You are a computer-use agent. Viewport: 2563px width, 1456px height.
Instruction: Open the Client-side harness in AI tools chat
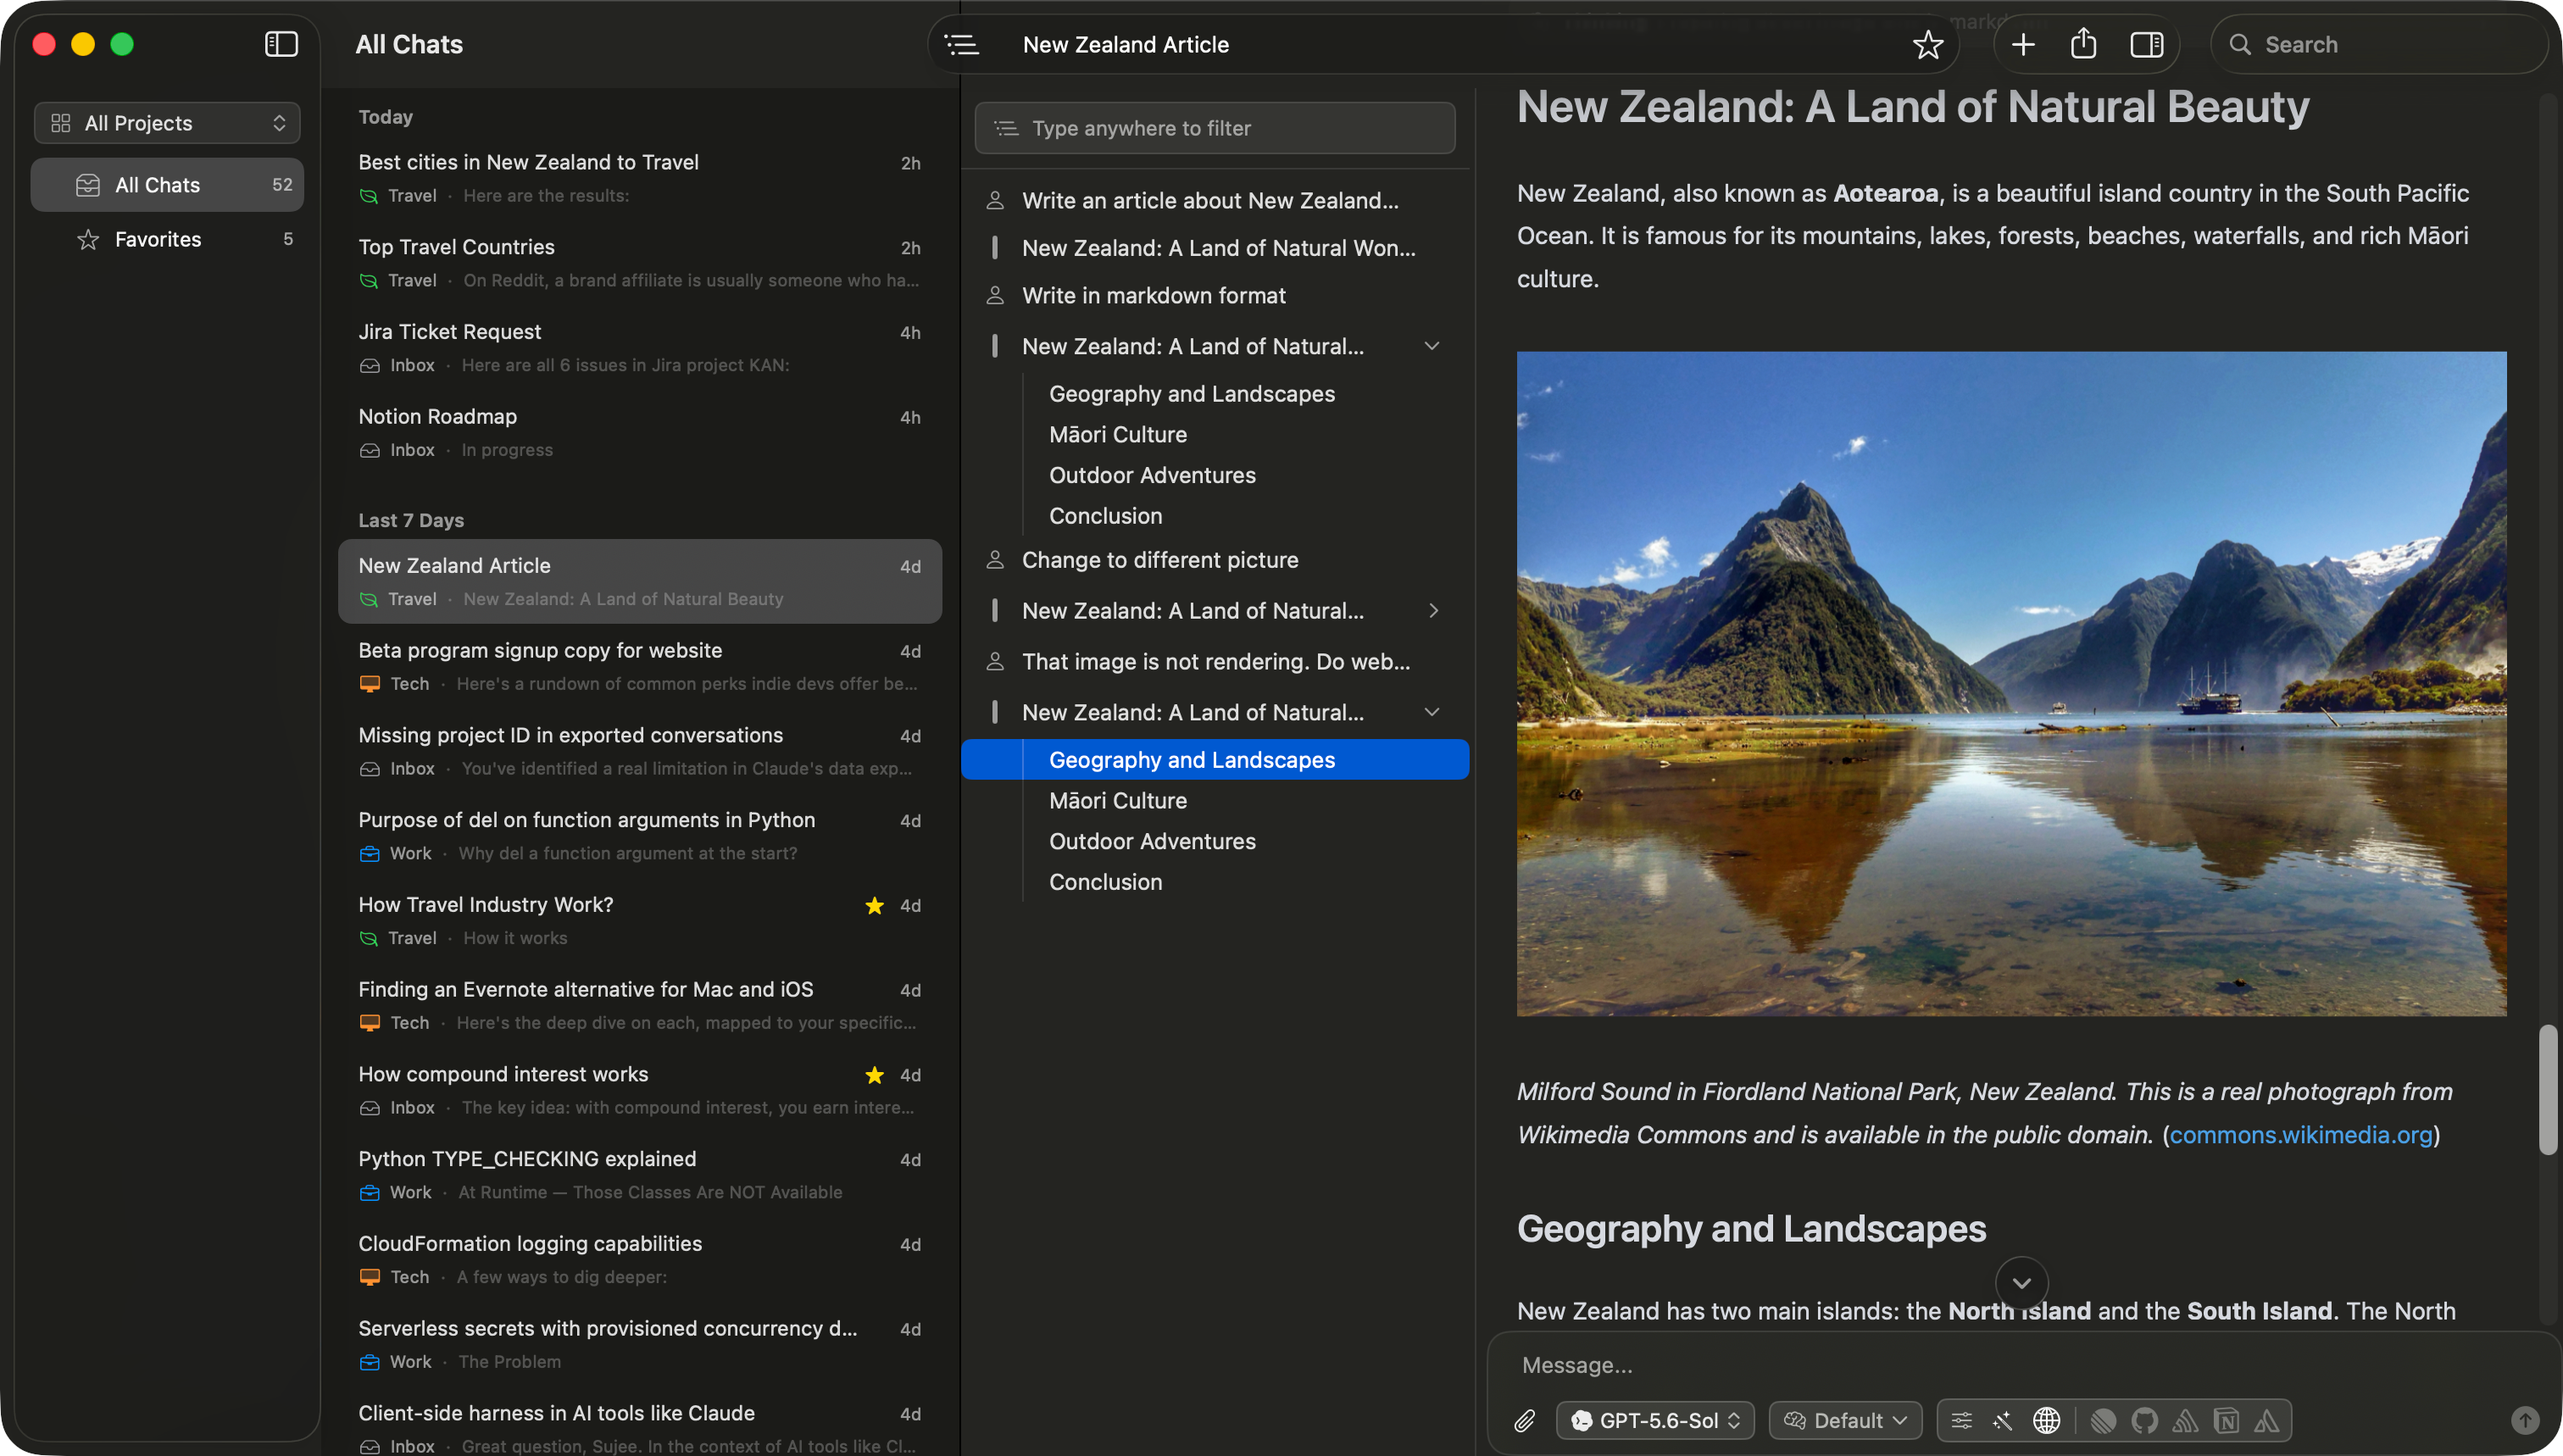pyautogui.click(x=640, y=1428)
